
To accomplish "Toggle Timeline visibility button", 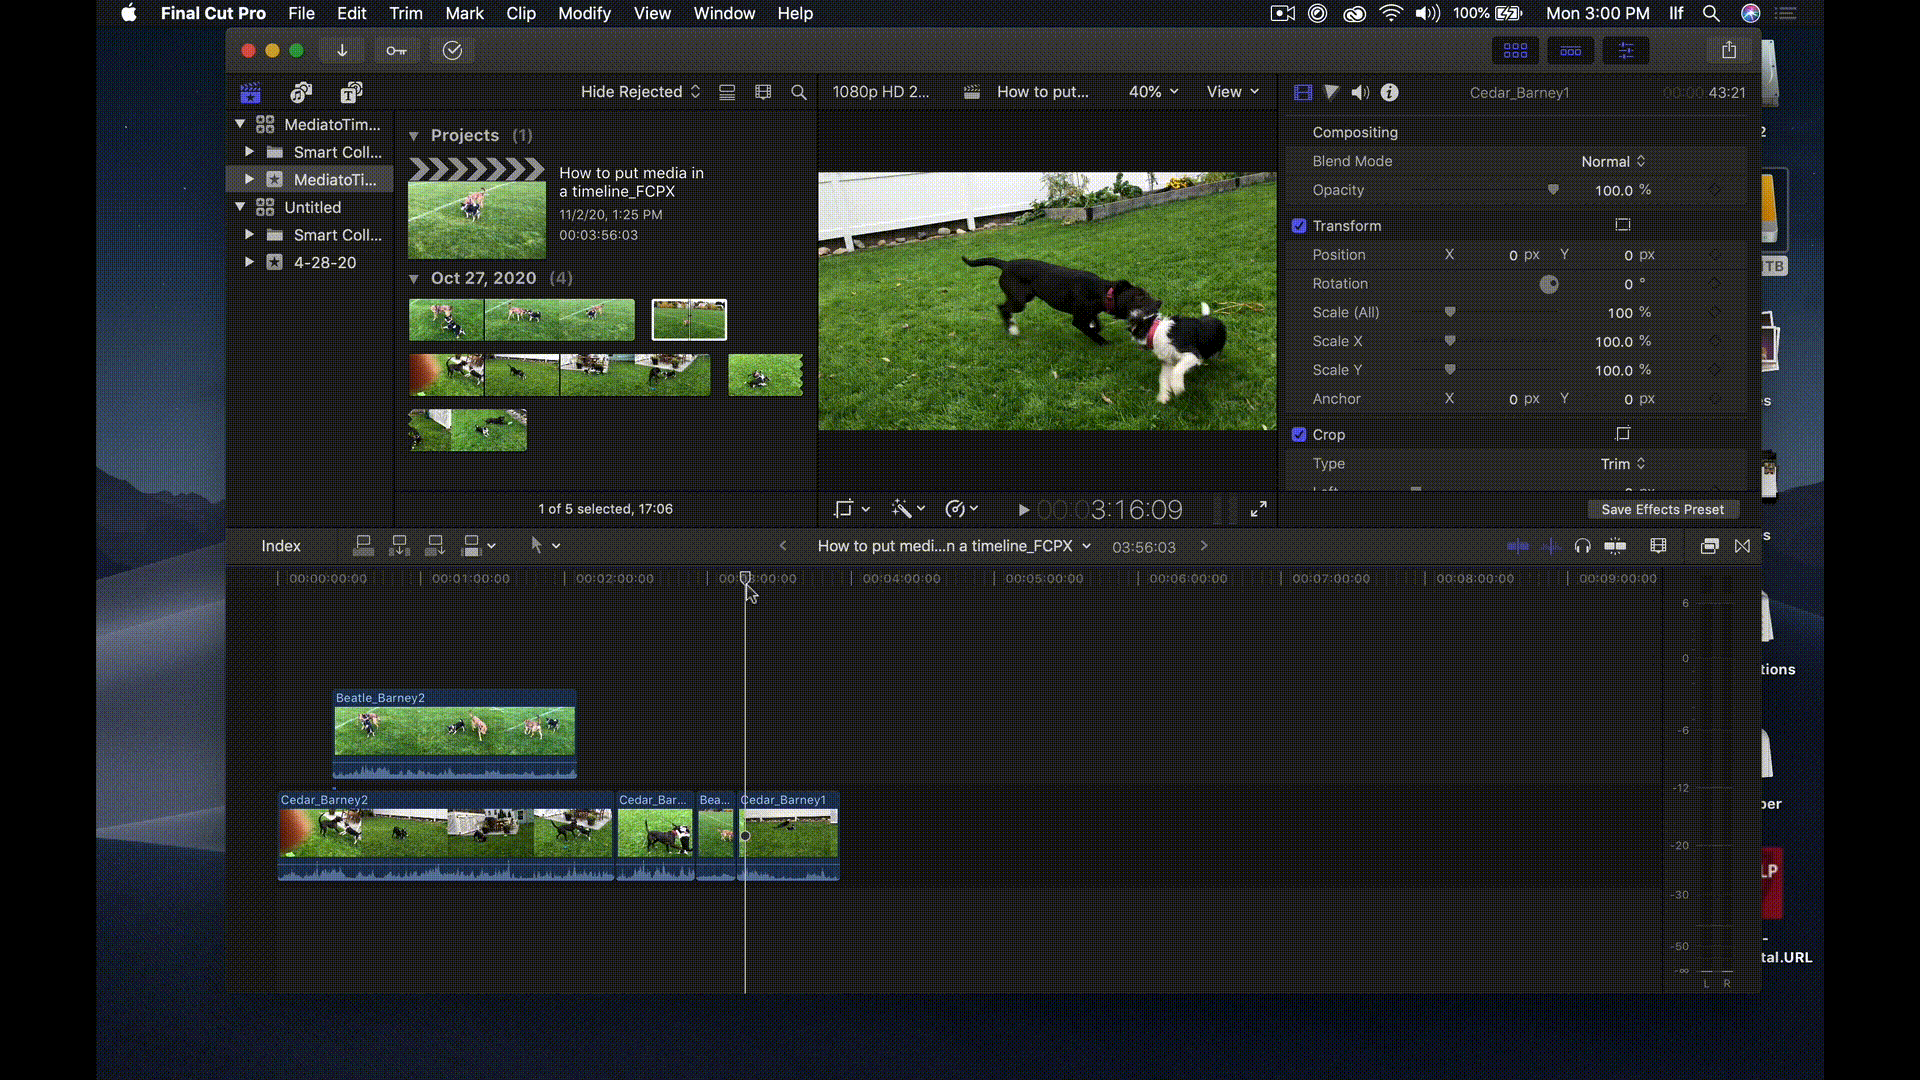I will (x=1571, y=51).
